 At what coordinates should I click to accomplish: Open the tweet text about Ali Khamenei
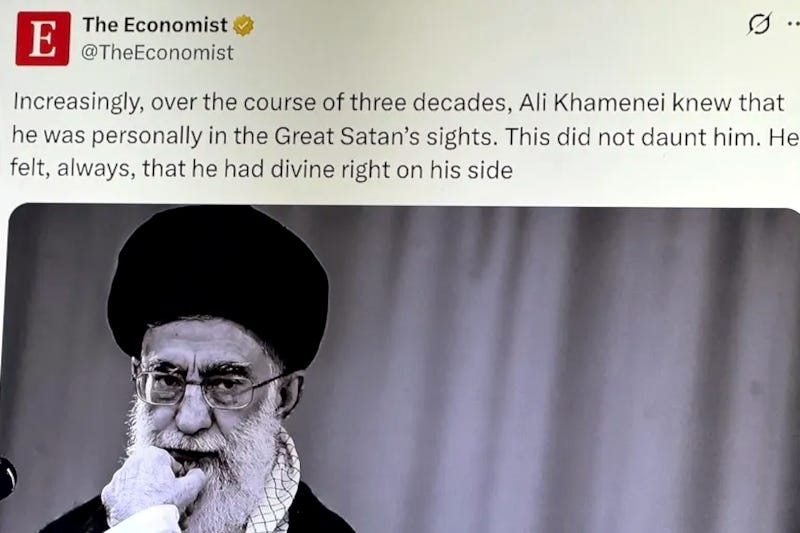(x=405, y=136)
